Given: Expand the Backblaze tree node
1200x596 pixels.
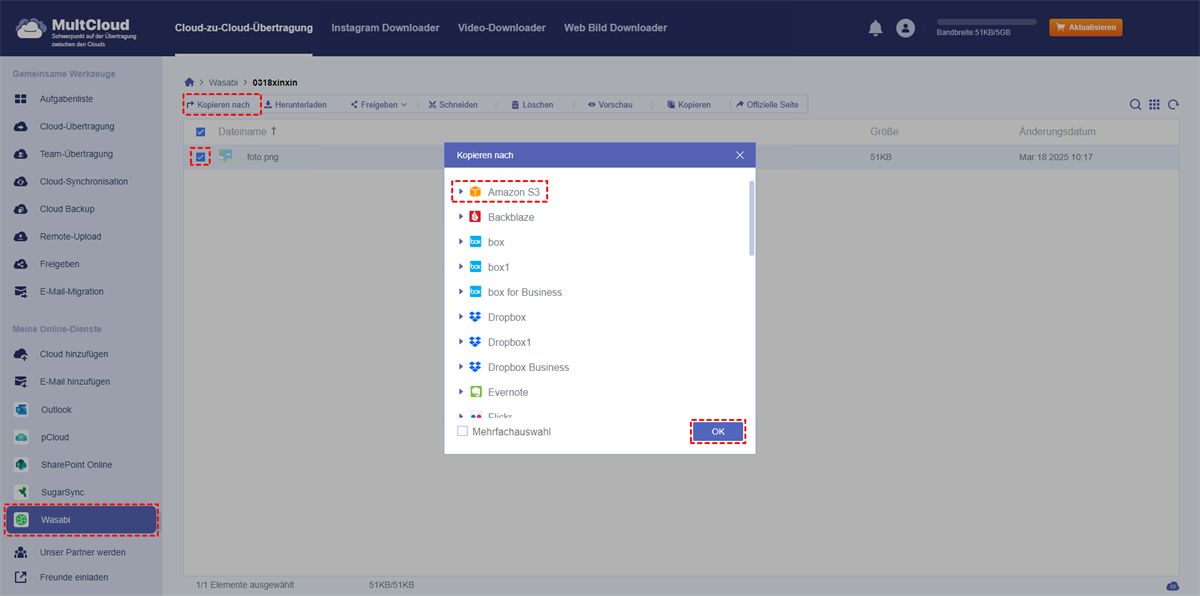Looking at the screenshot, I should click(x=461, y=217).
